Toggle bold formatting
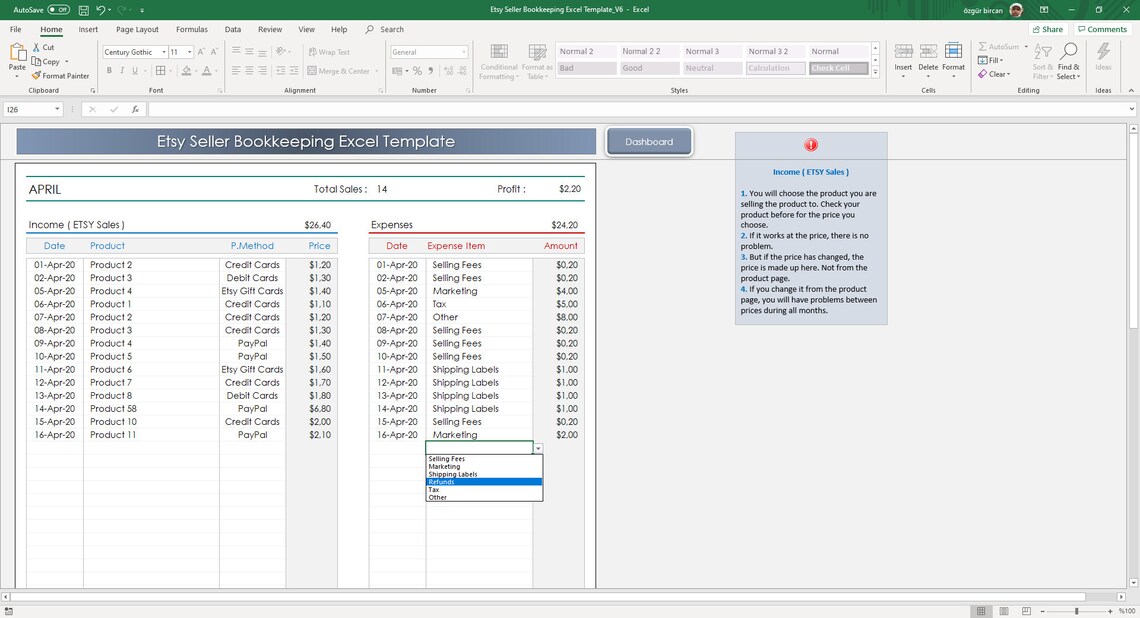The height and width of the screenshot is (618, 1140). (109, 70)
